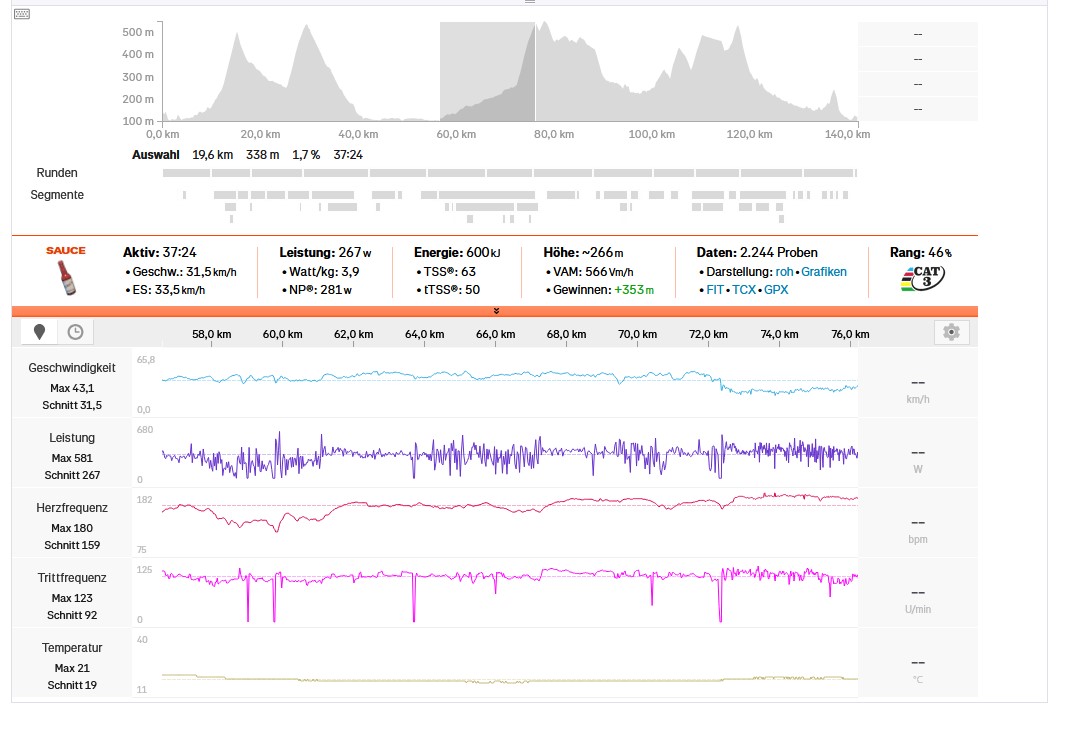Open chart settings via gear icon

[951, 332]
